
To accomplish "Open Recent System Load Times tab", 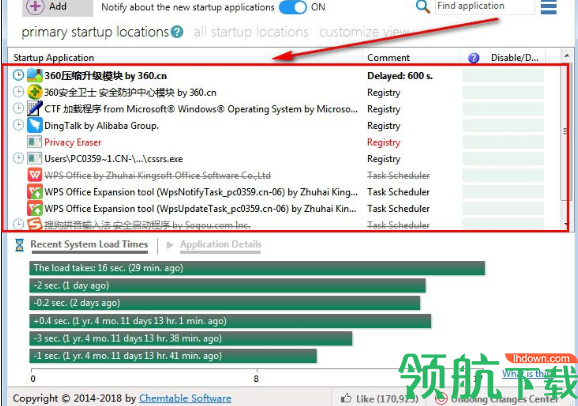I will tap(89, 244).
